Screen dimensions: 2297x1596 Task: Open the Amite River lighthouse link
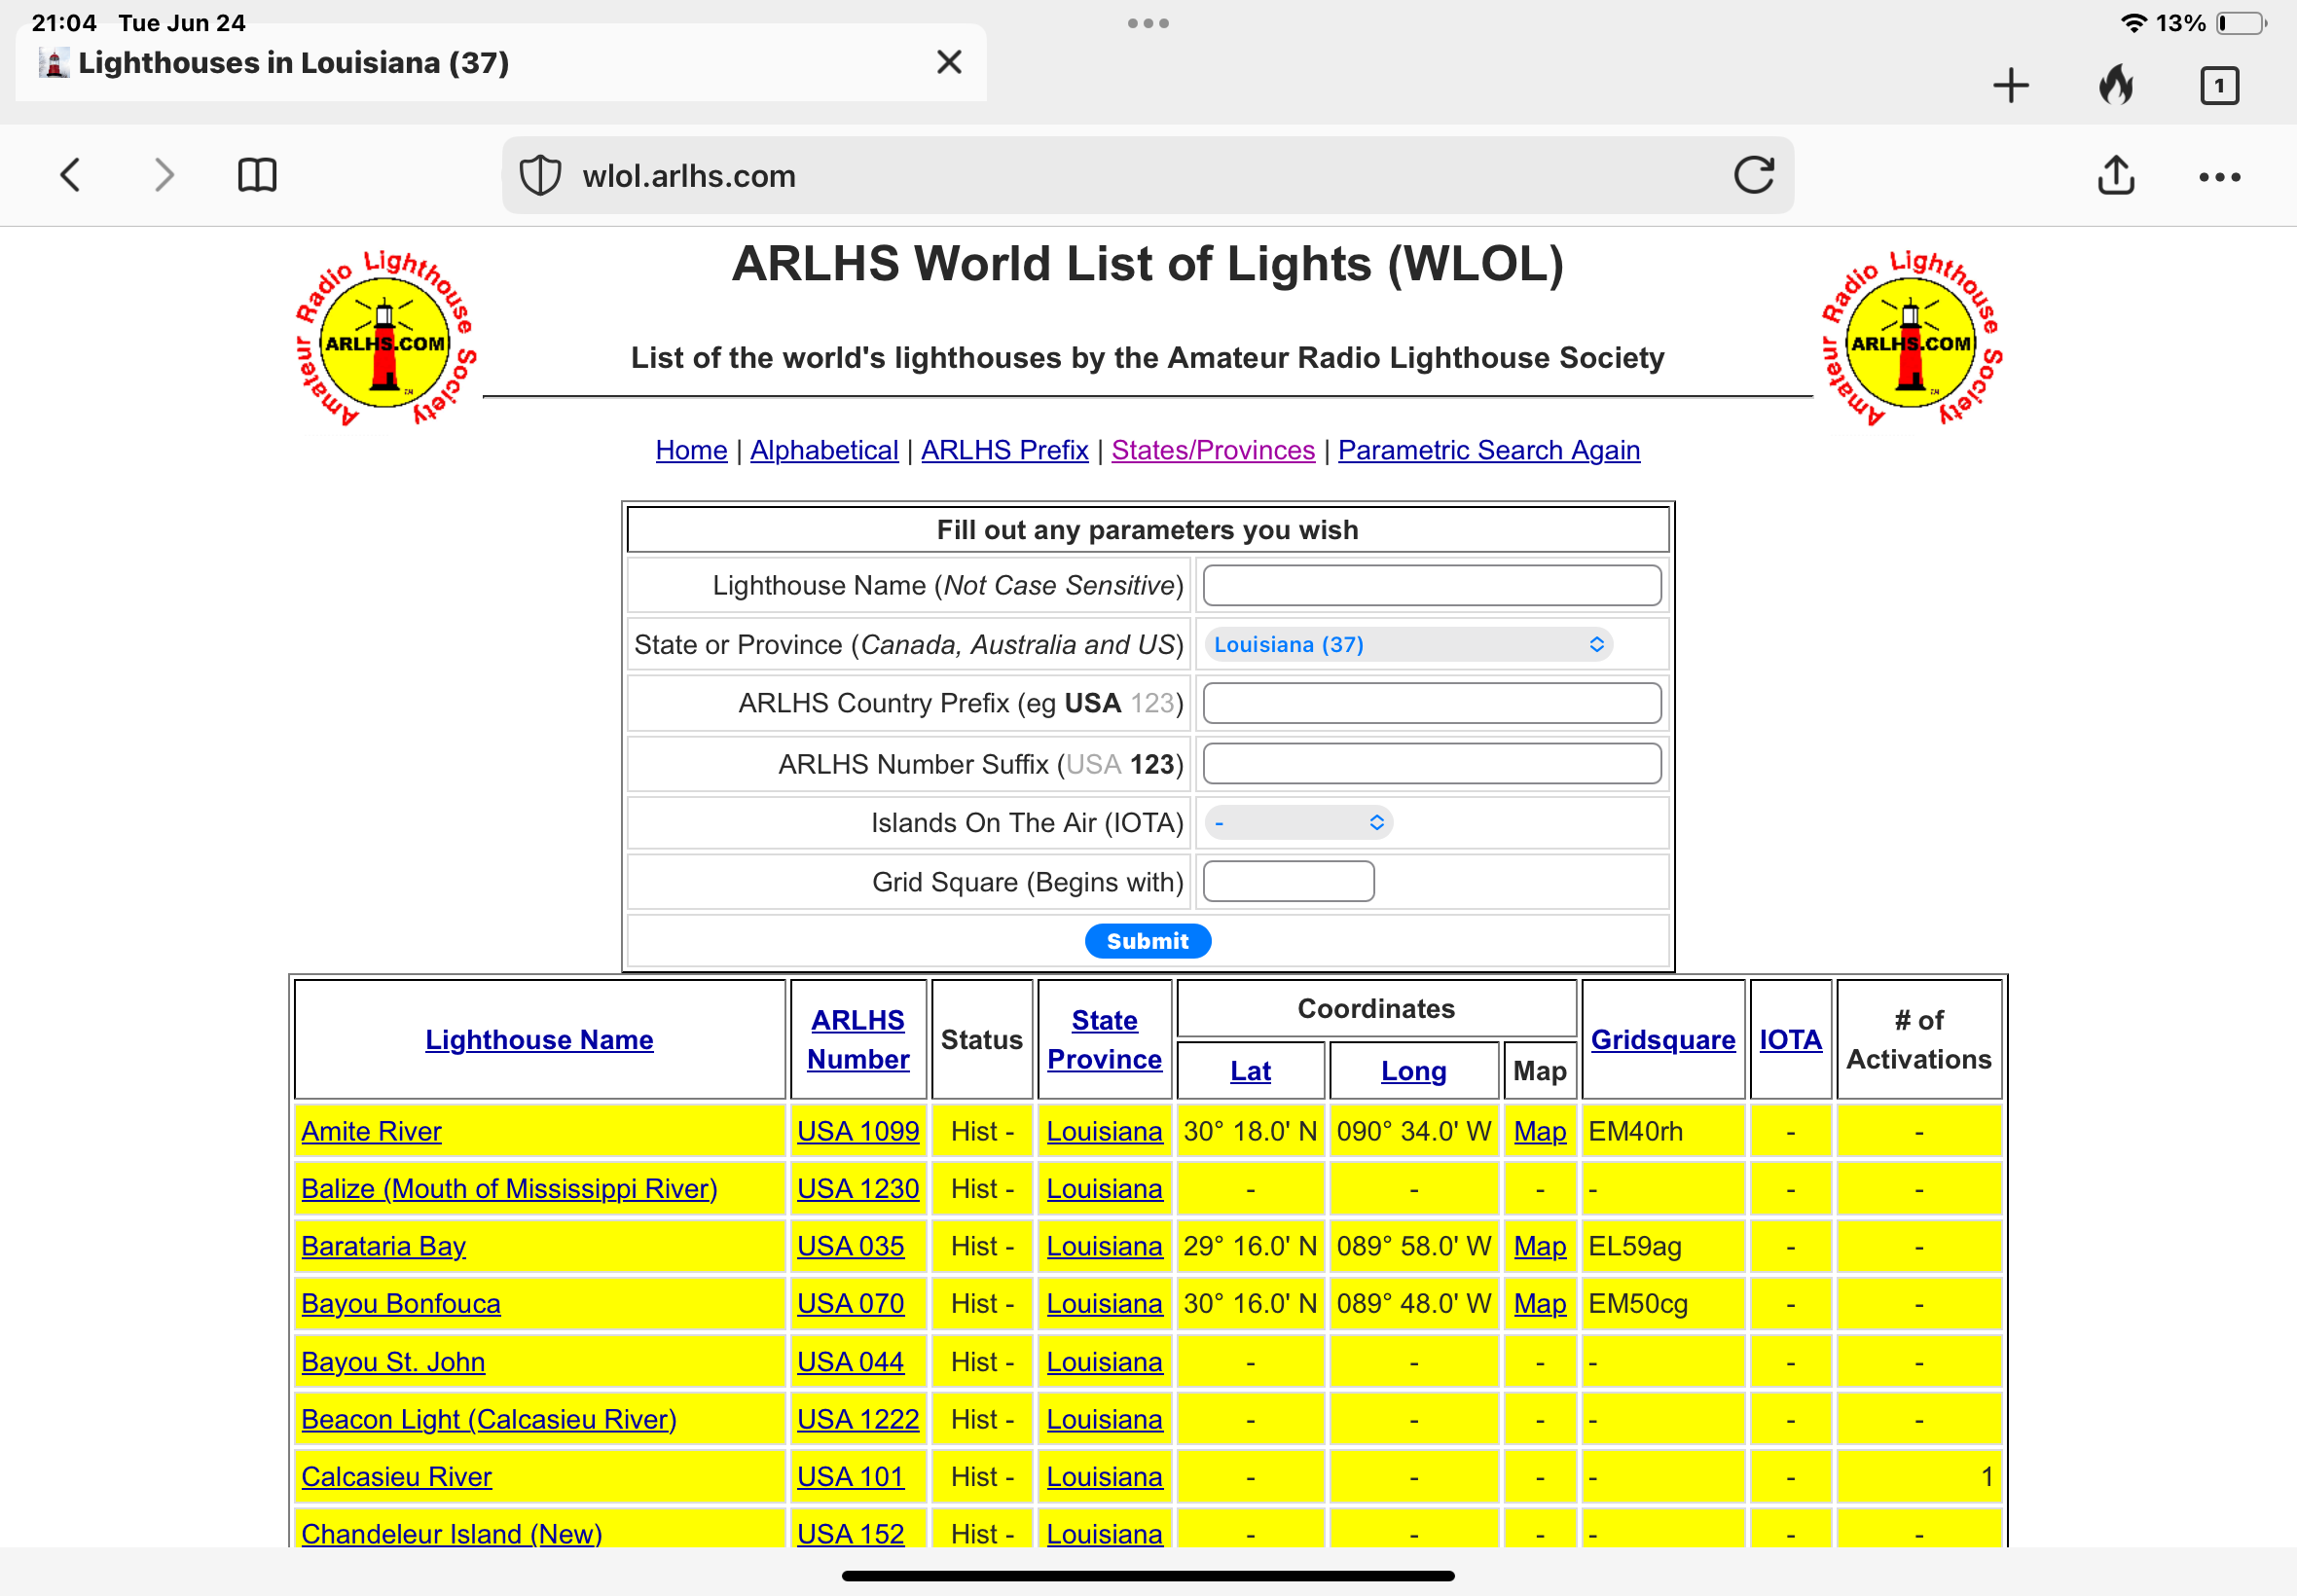pyautogui.click(x=371, y=1131)
